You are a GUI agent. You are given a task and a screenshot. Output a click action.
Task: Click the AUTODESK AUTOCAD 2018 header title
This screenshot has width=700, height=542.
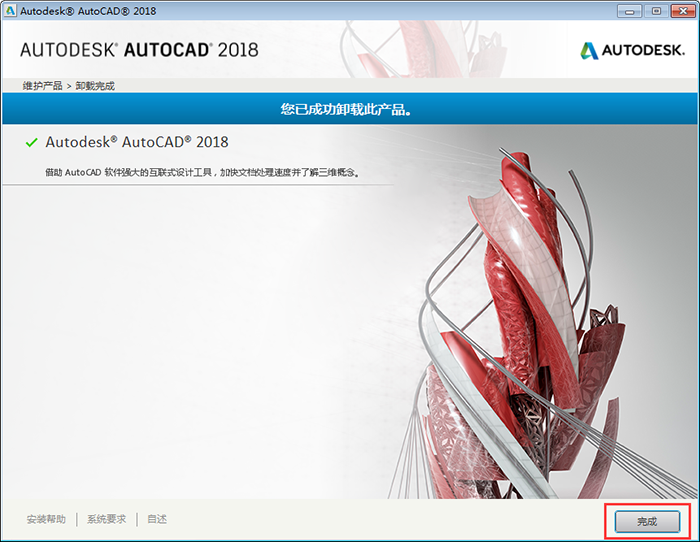tap(139, 50)
